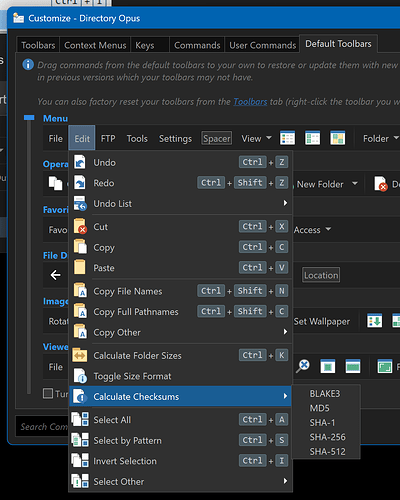Click the Delete icon beside New Folder

click(x=381, y=184)
